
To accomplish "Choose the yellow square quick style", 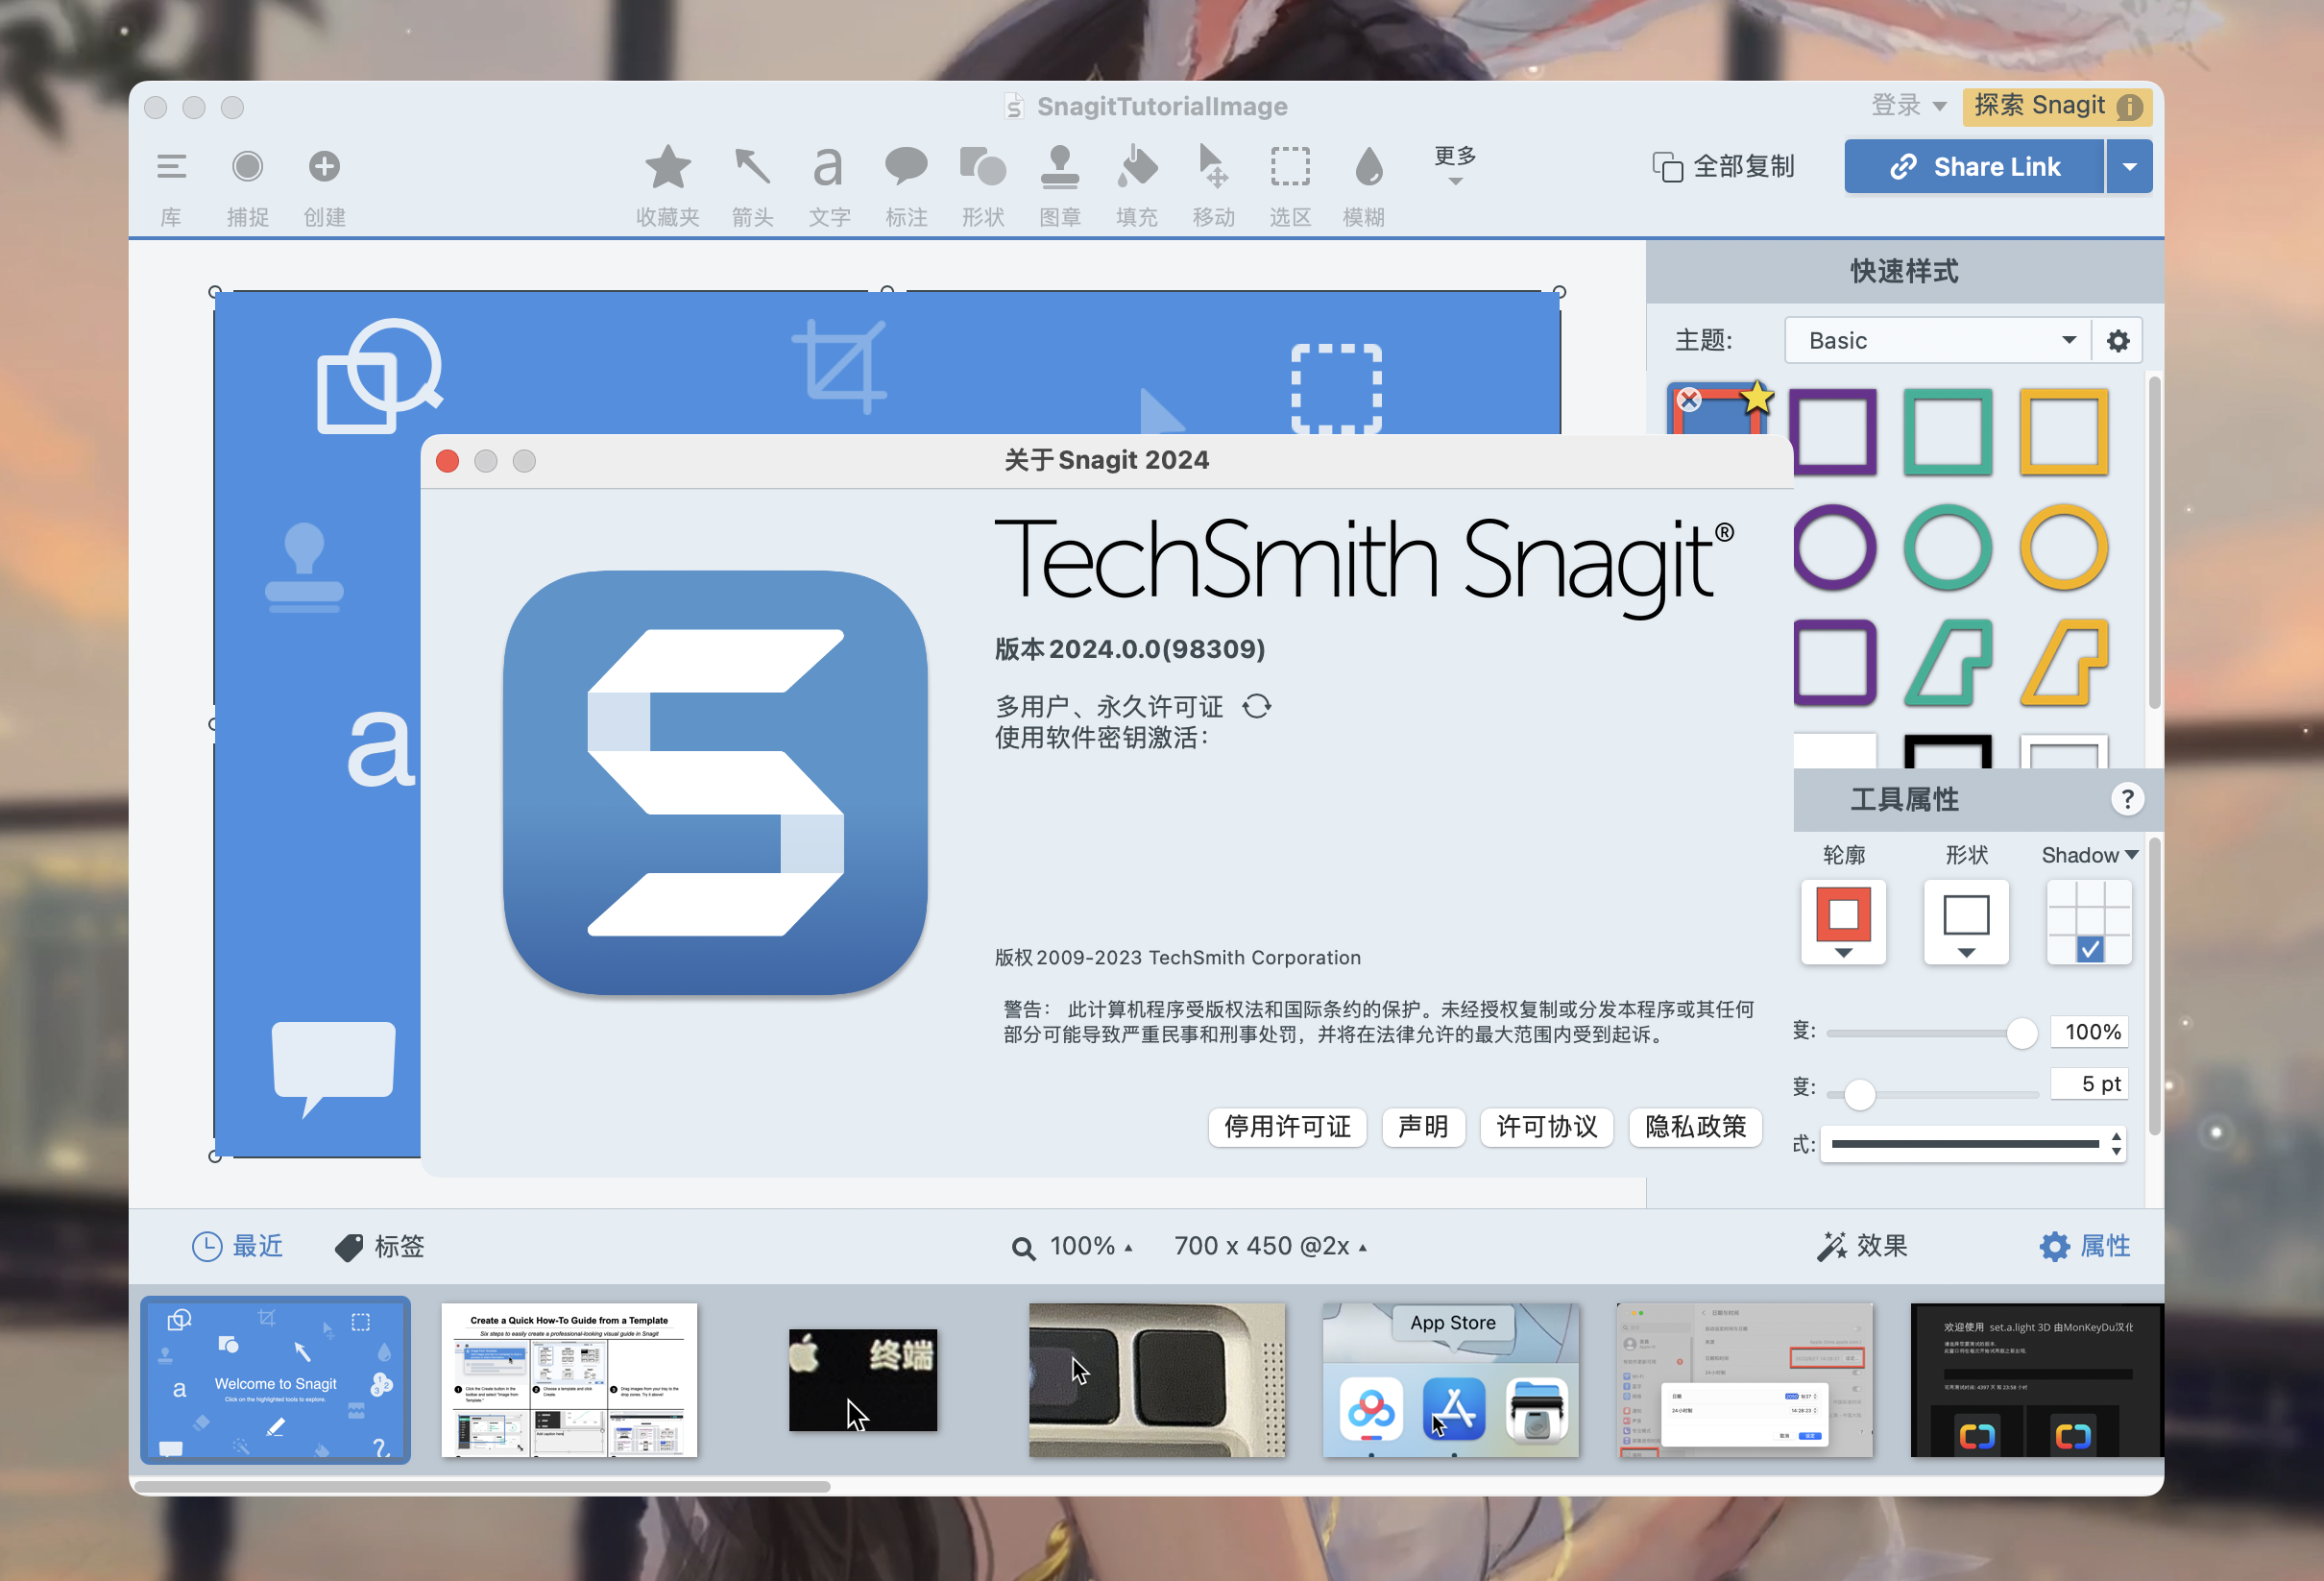I will [2064, 432].
